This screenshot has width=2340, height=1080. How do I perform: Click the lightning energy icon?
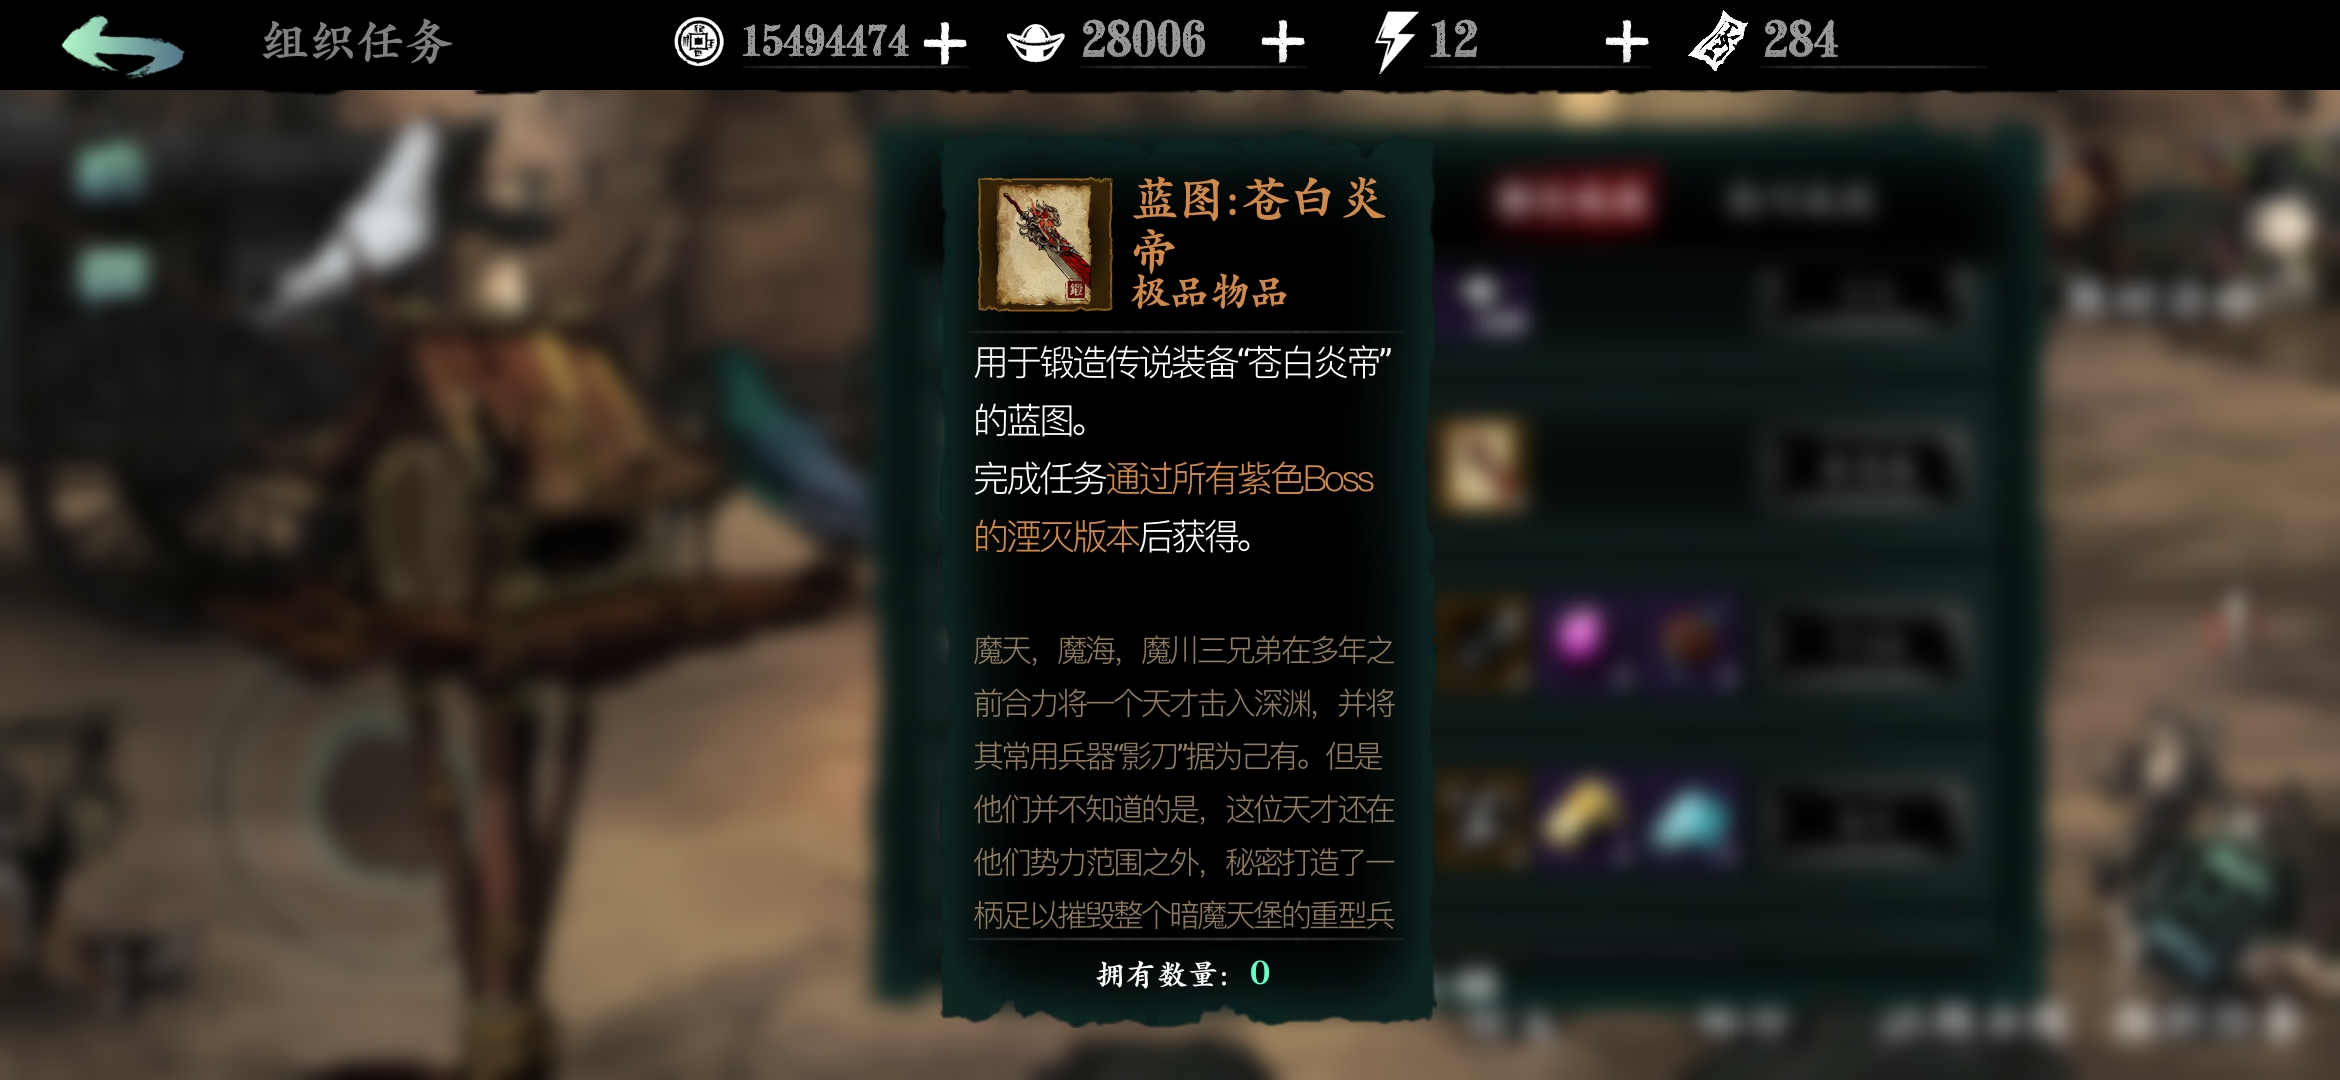coord(1394,42)
